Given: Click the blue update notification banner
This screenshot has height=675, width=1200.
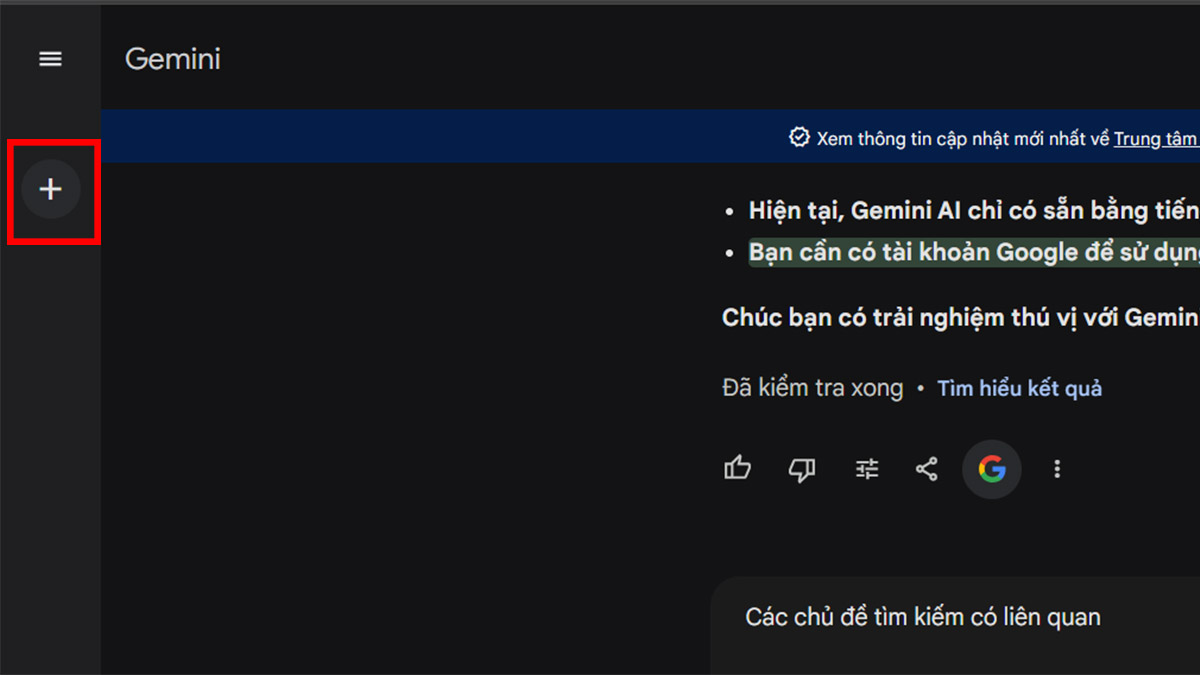Looking at the screenshot, I should point(650,137).
